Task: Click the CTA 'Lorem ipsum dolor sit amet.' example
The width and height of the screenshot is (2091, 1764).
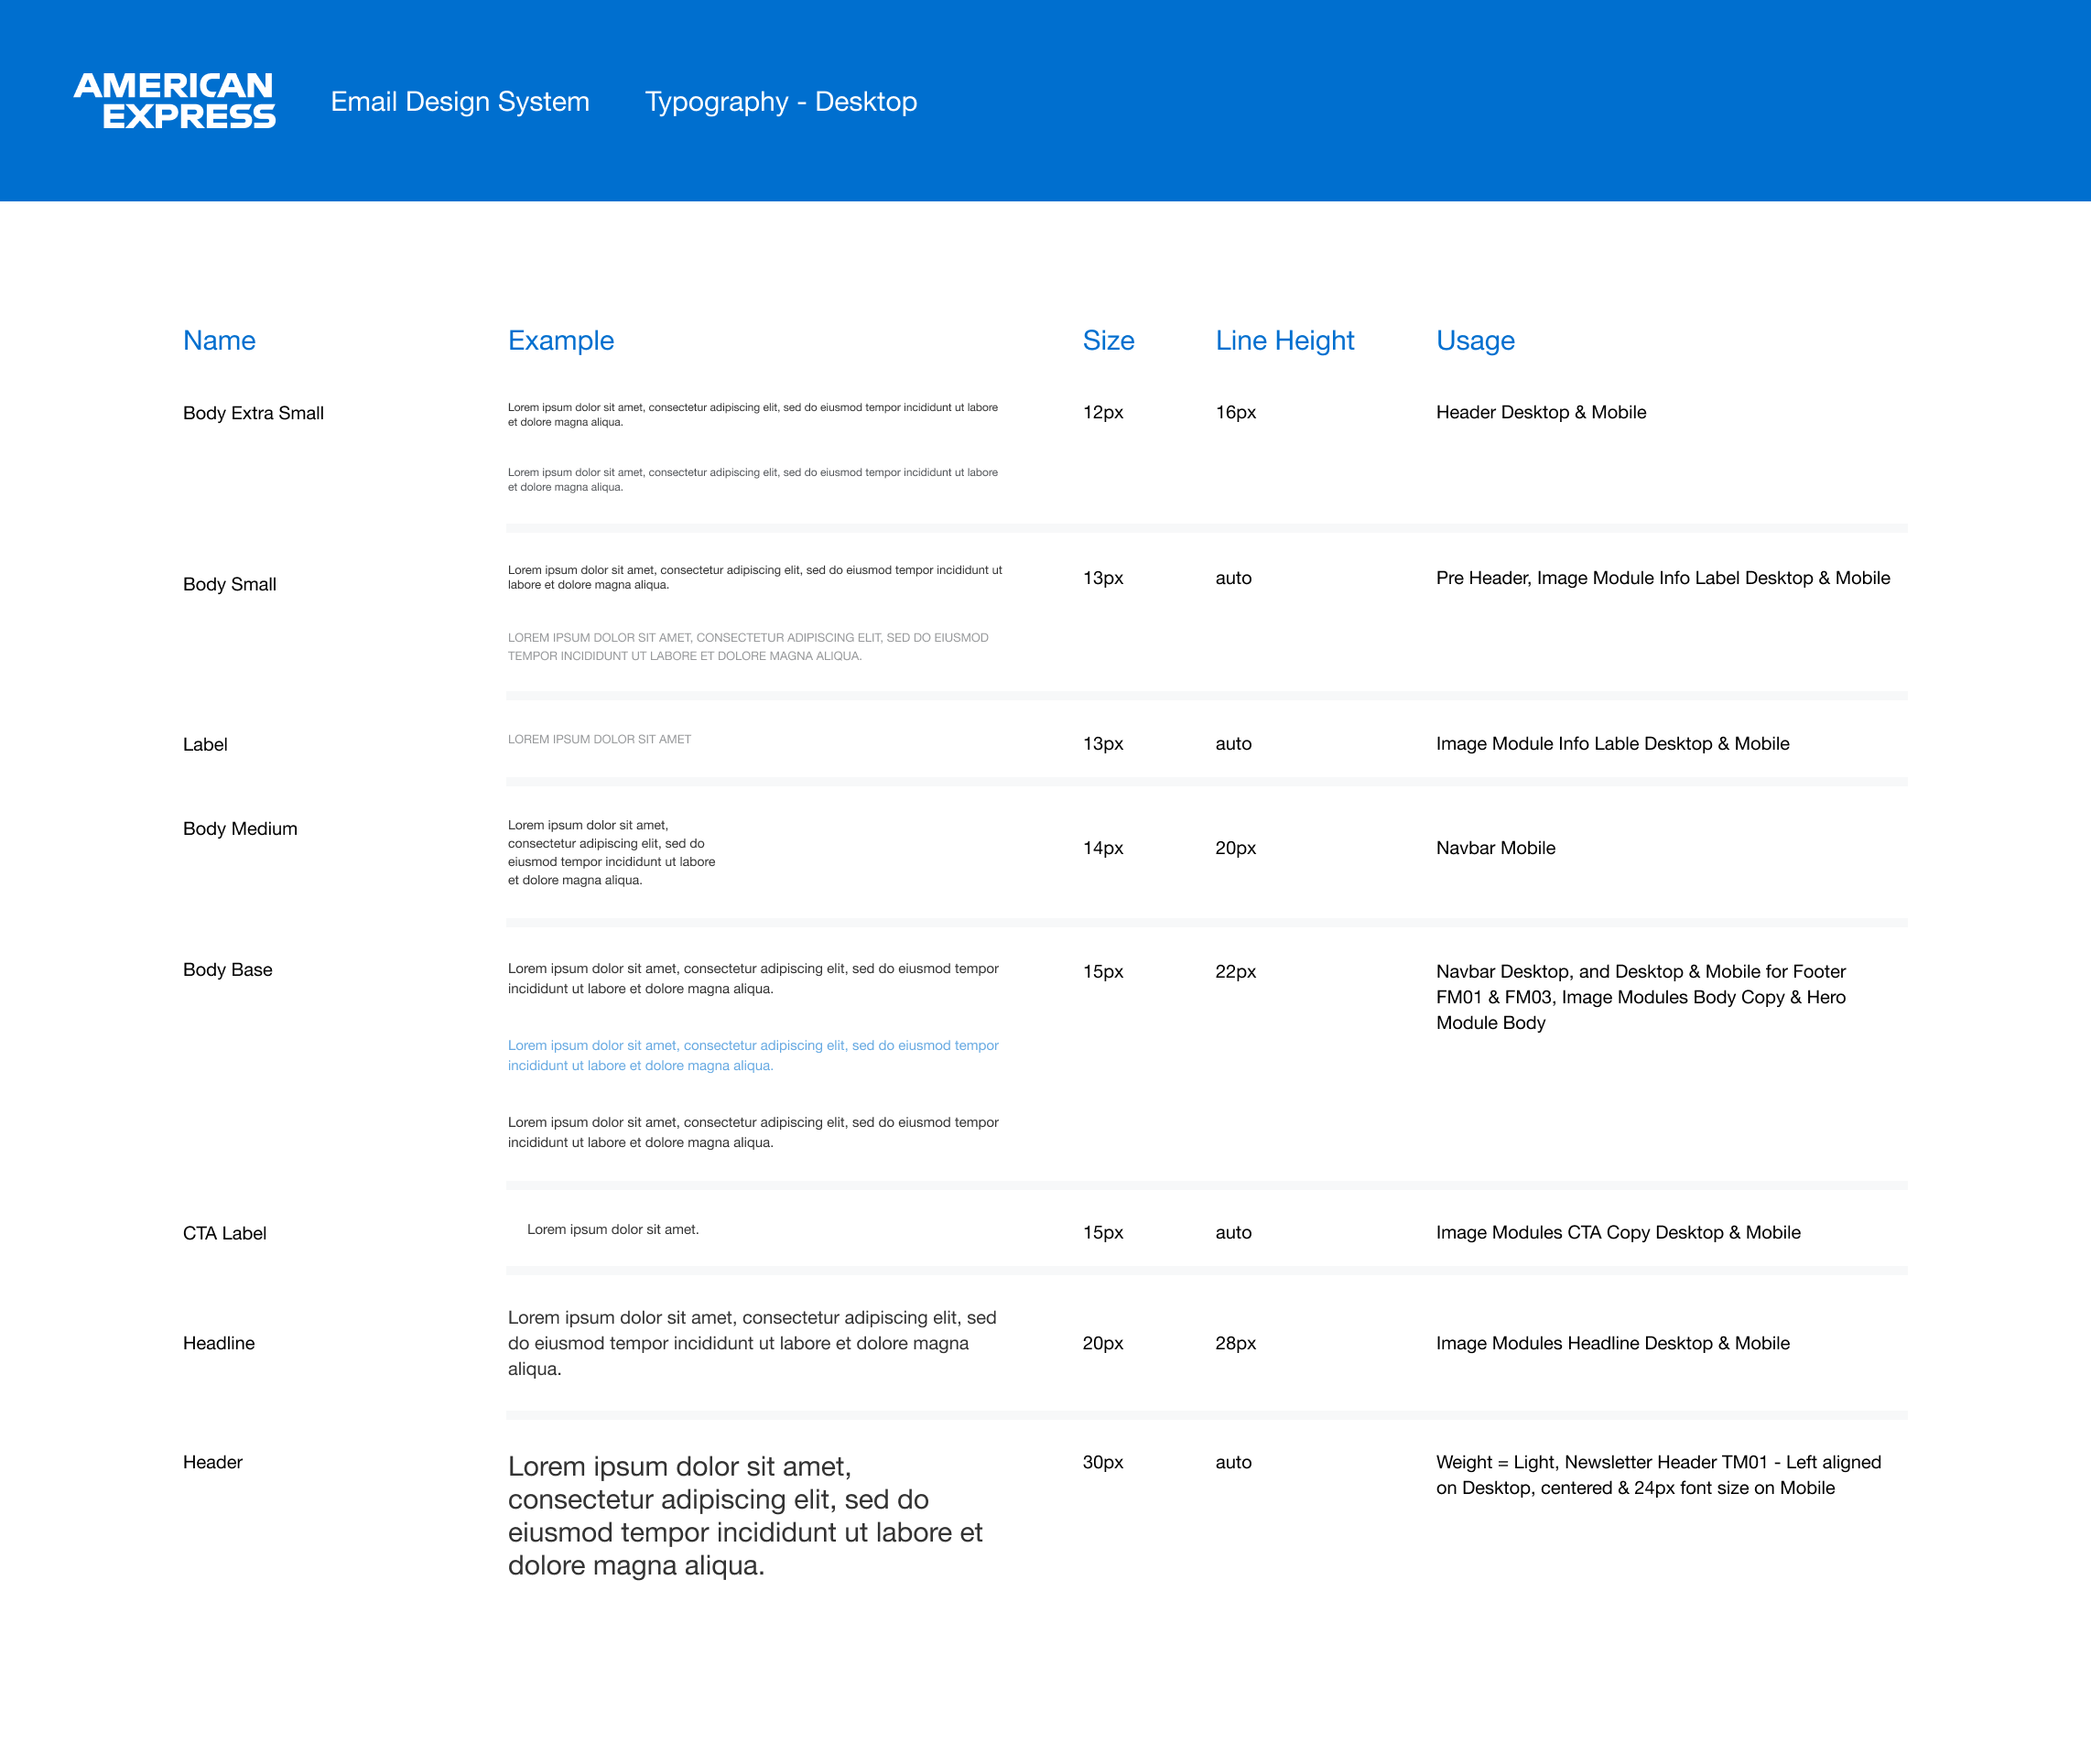Action: coord(613,1229)
